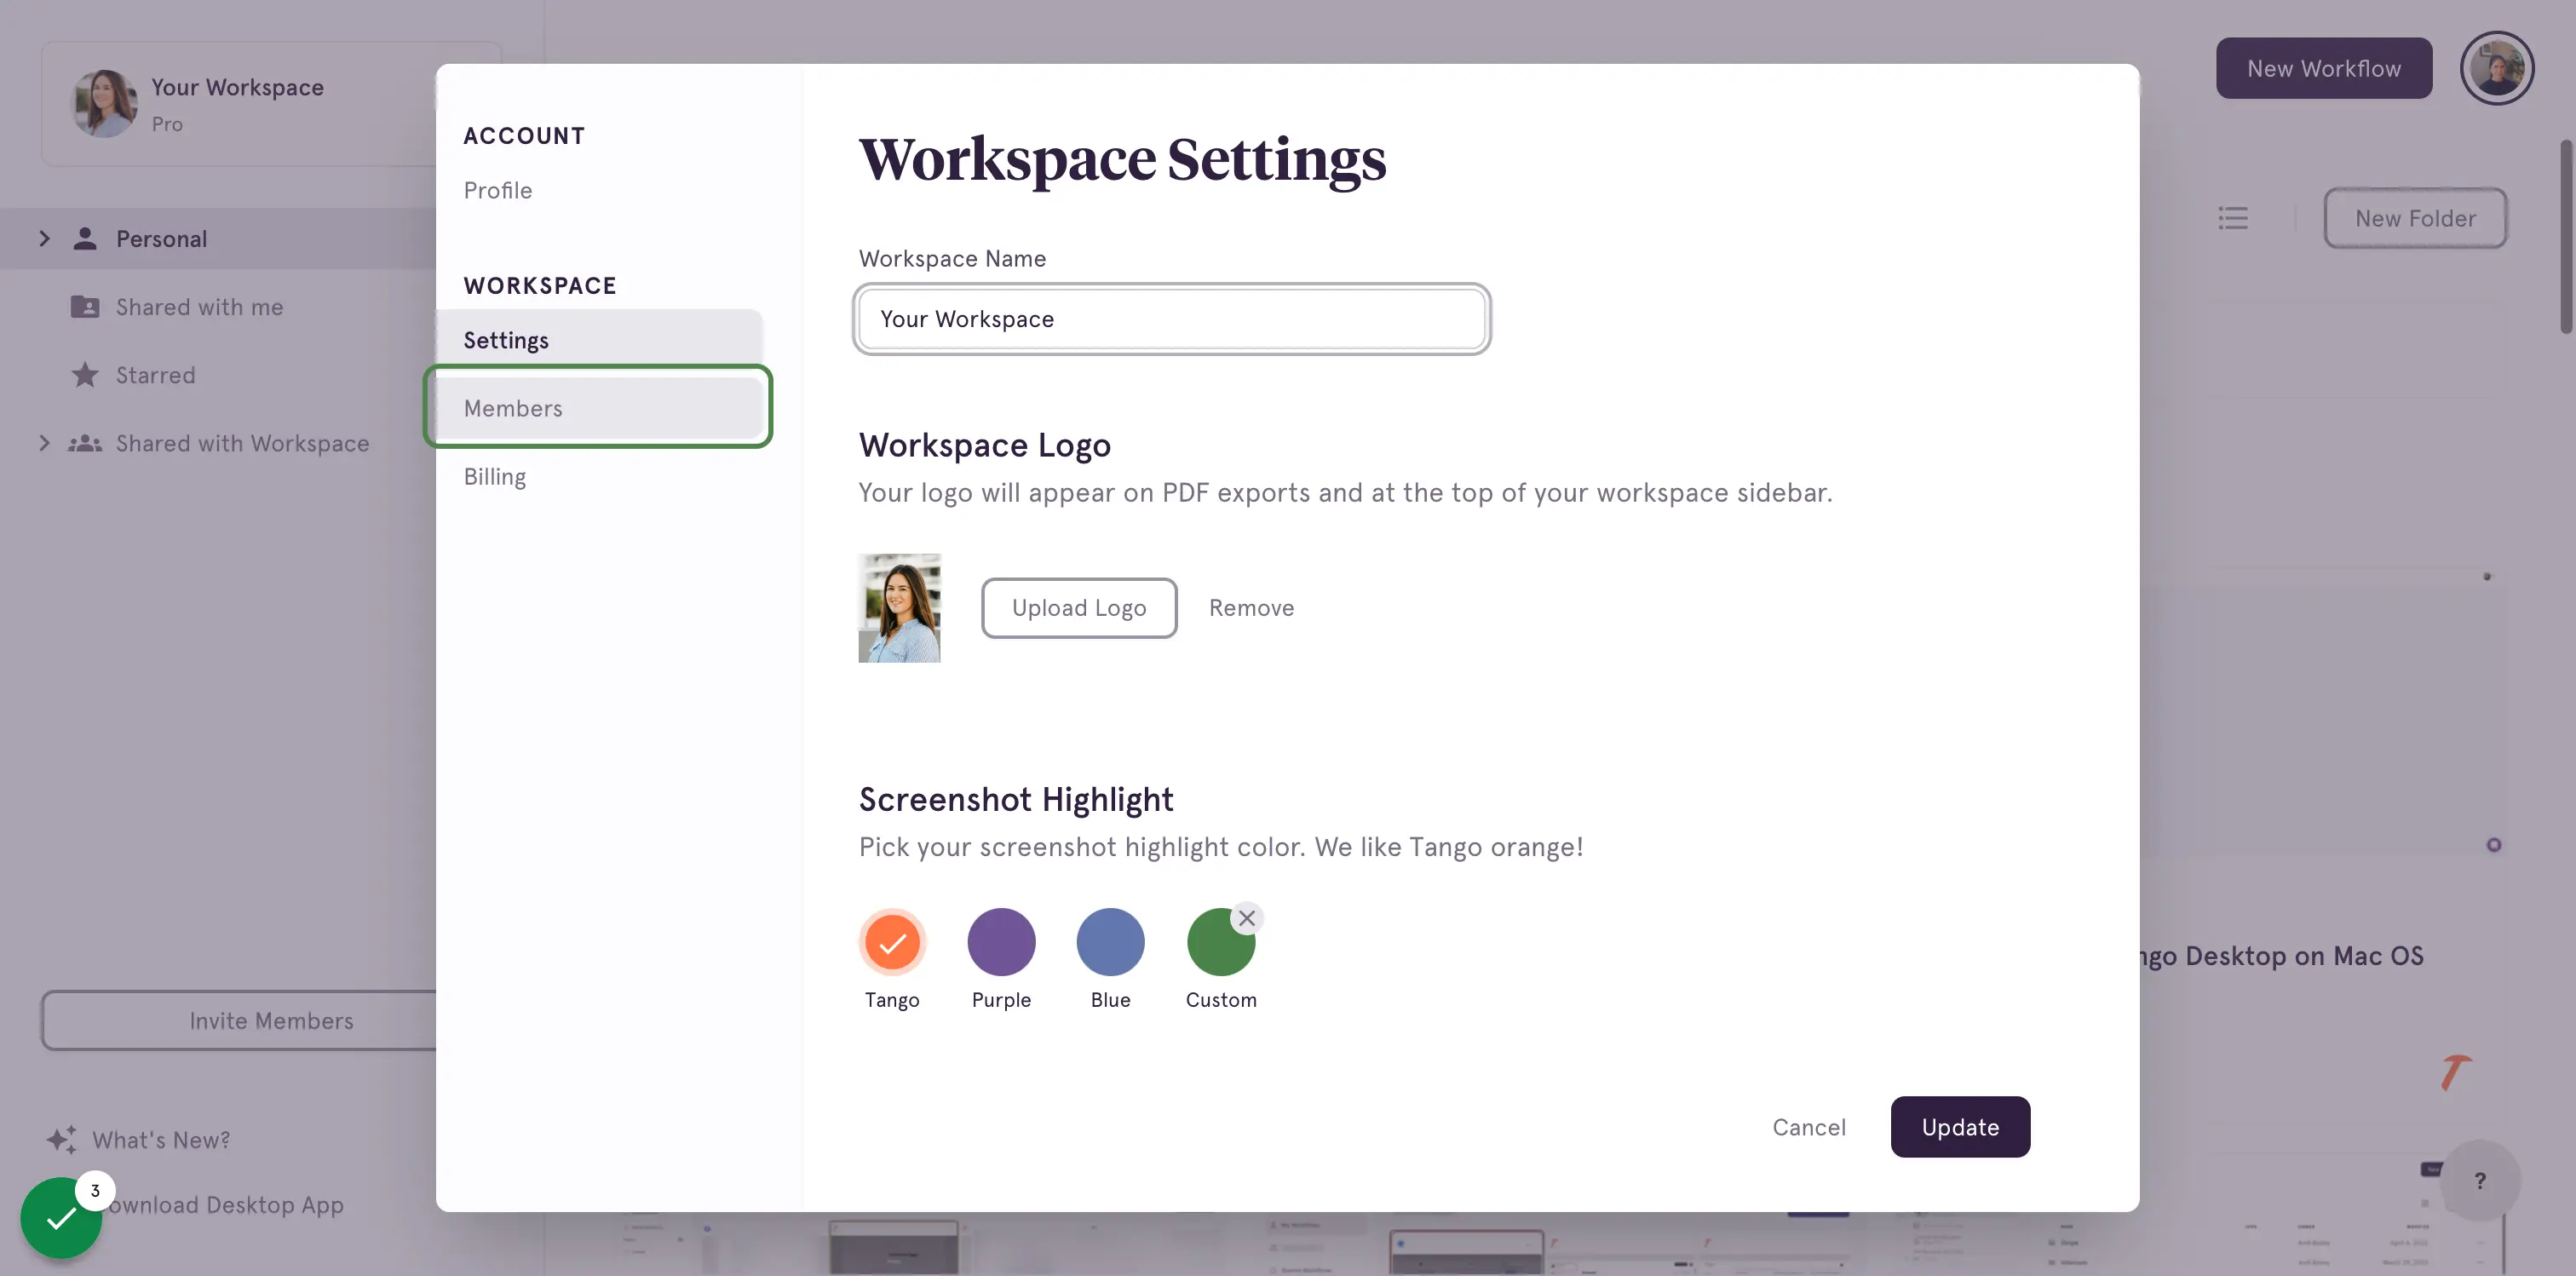Open the Shared with me label
This screenshot has width=2576, height=1276.
pos(199,307)
